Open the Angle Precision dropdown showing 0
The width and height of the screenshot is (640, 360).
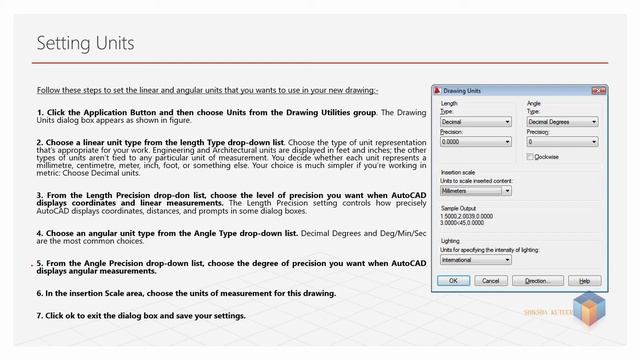coord(562,142)
